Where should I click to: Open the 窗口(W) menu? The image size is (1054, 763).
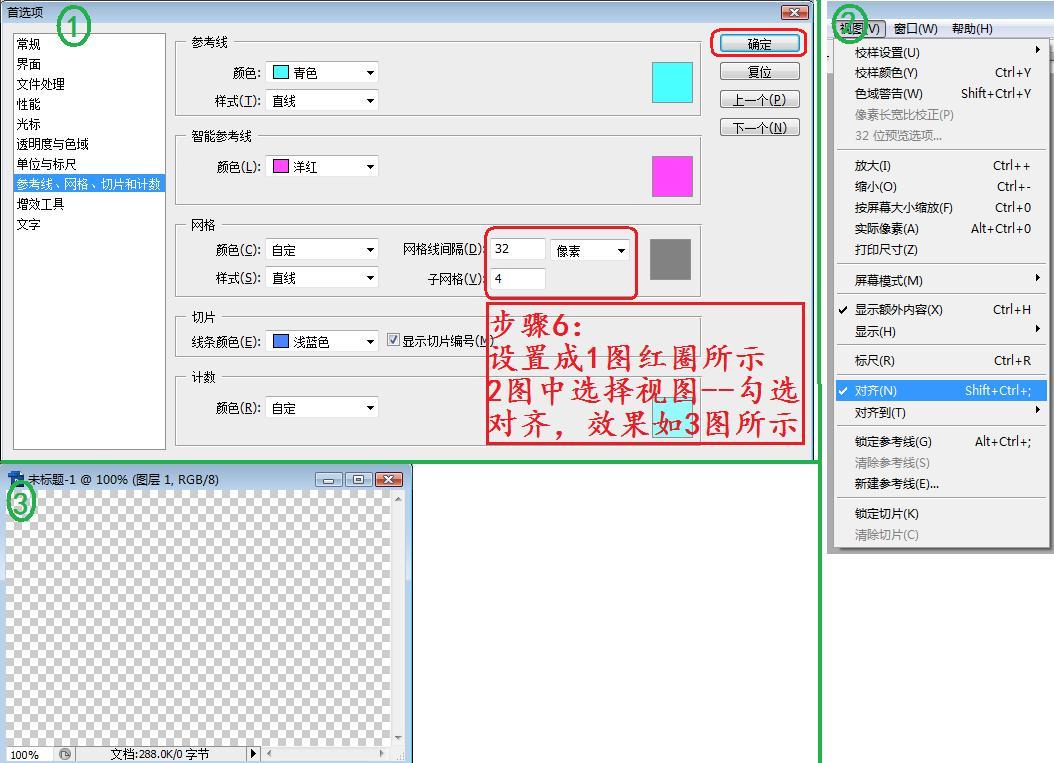pyautogui.click(x=916, y=28)
